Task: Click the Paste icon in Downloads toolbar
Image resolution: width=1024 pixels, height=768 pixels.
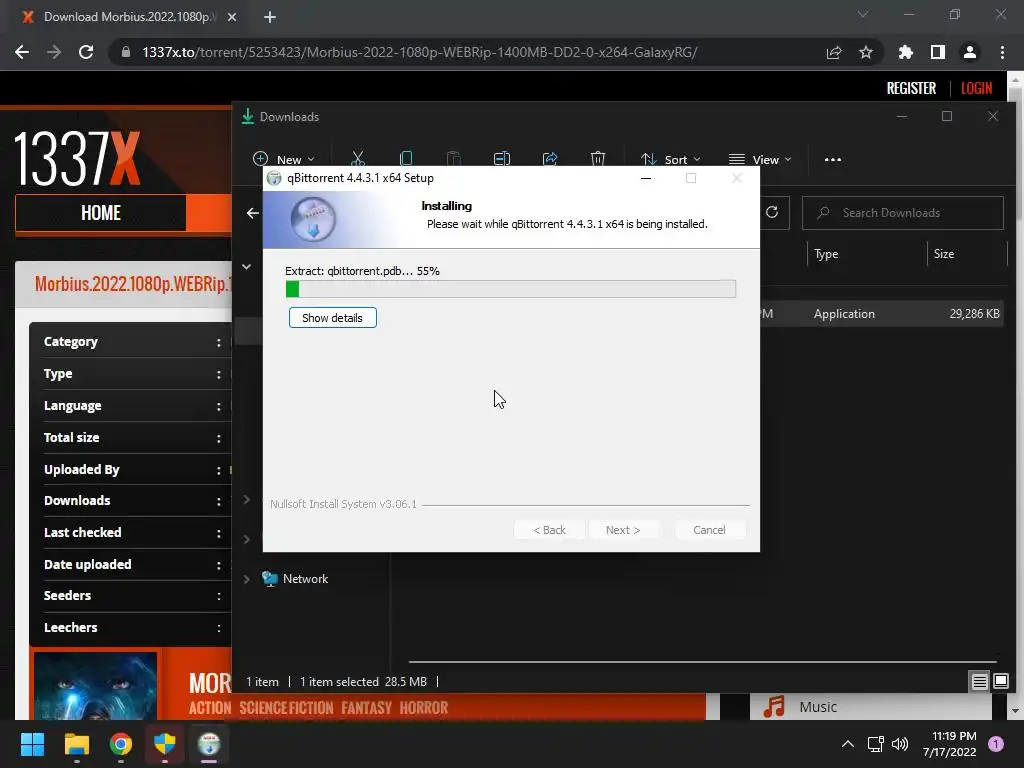Action: click(x=453, y=159)
